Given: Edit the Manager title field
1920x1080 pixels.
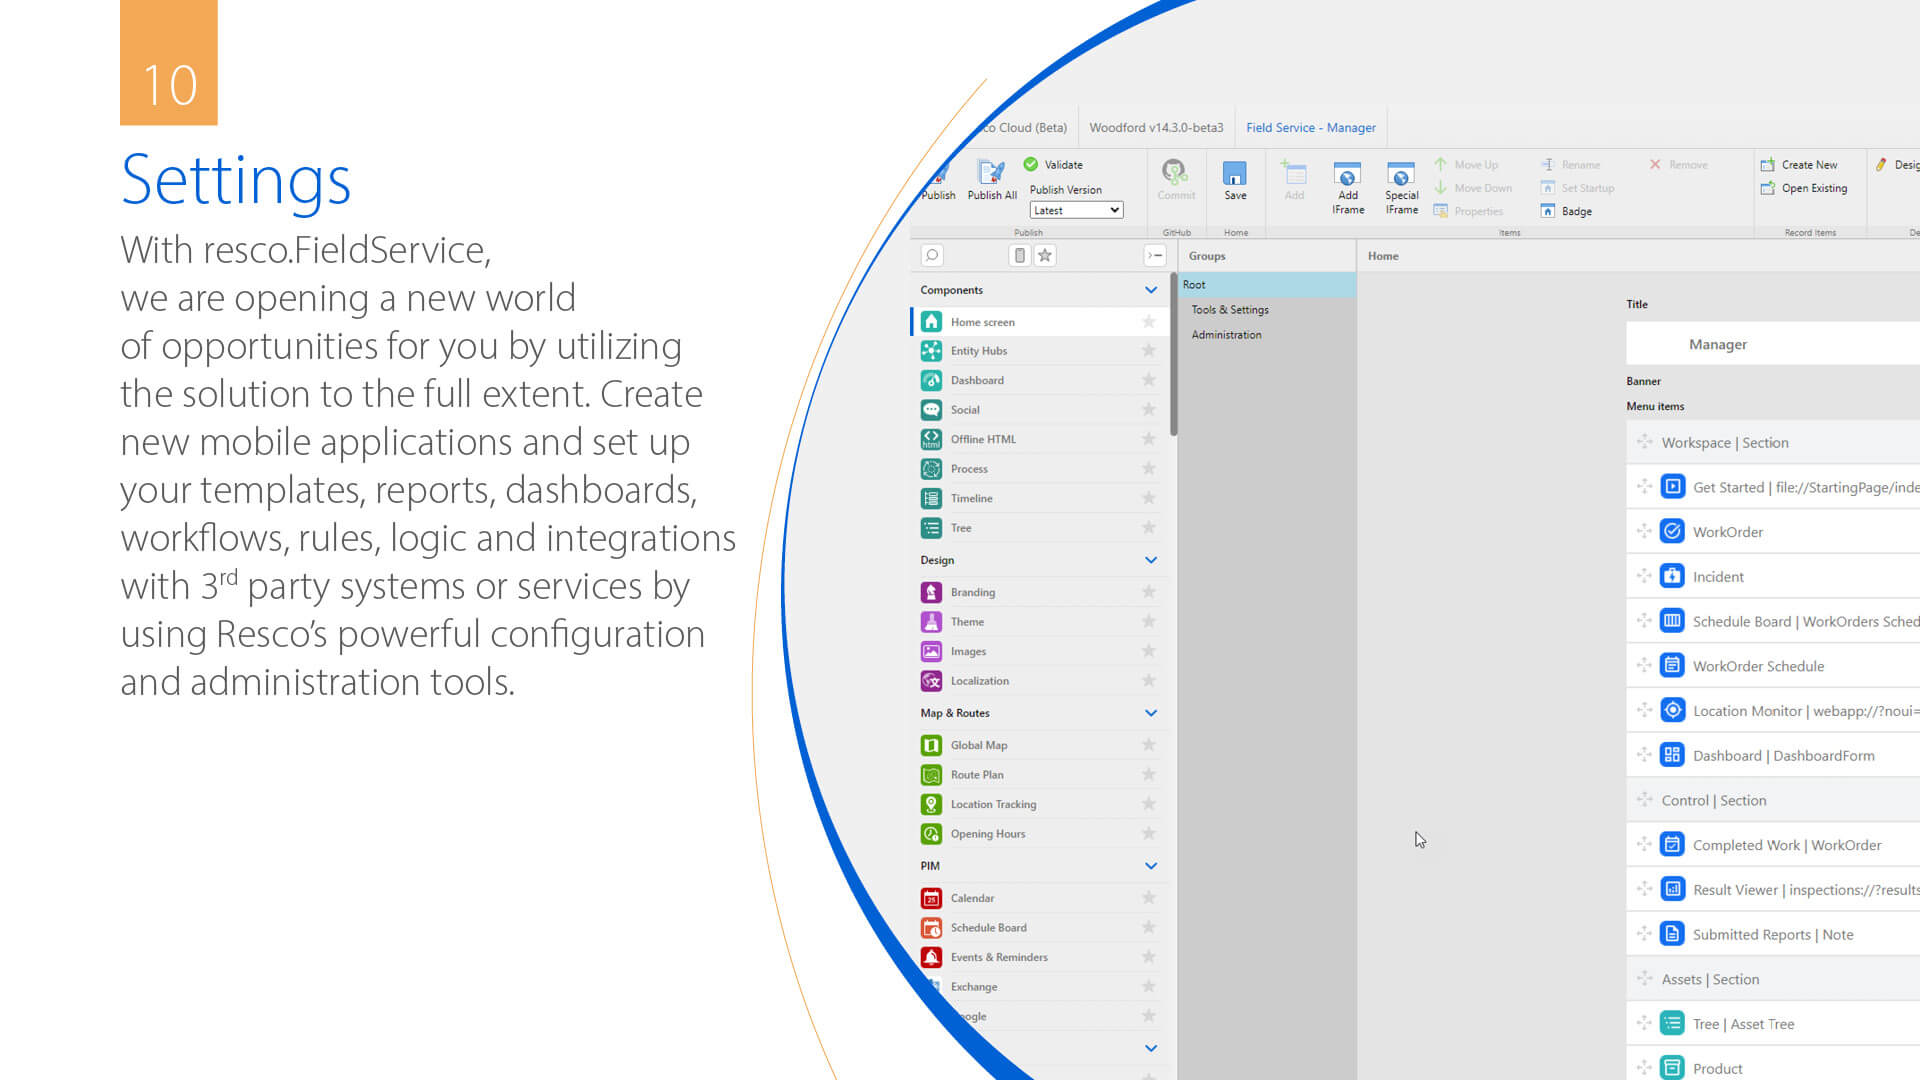Looking at the screenshot, I should (1773, 344).
